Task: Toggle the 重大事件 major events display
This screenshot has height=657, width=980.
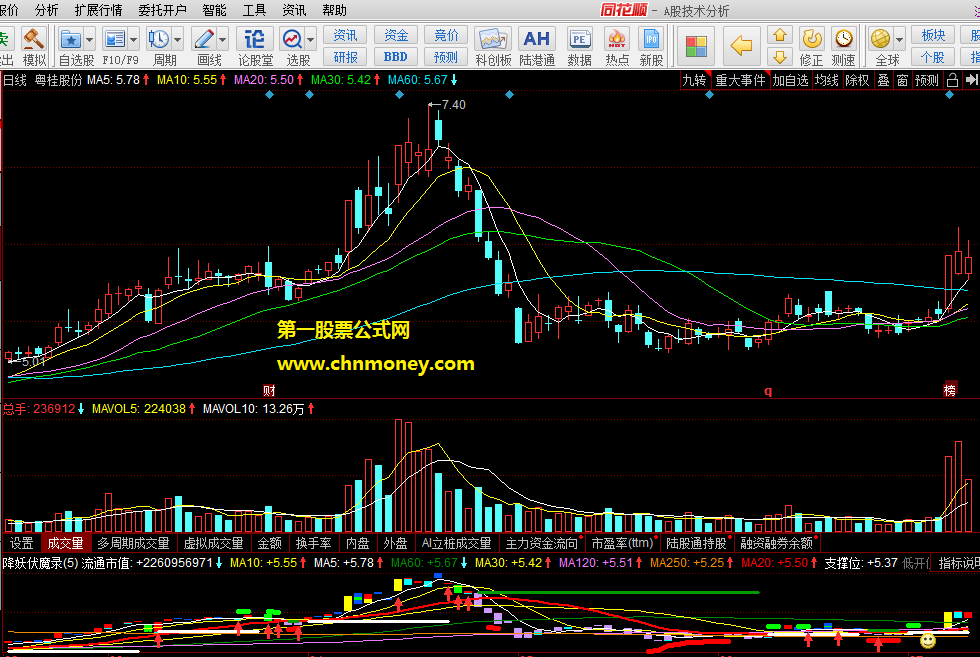Action: (740, 81)
